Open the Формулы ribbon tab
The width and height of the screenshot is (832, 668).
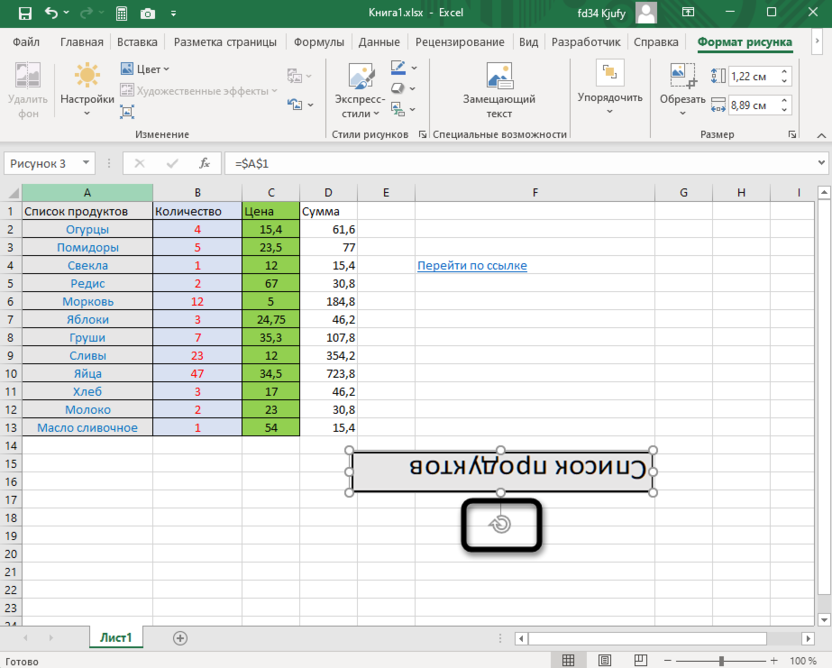pos(321,42)
